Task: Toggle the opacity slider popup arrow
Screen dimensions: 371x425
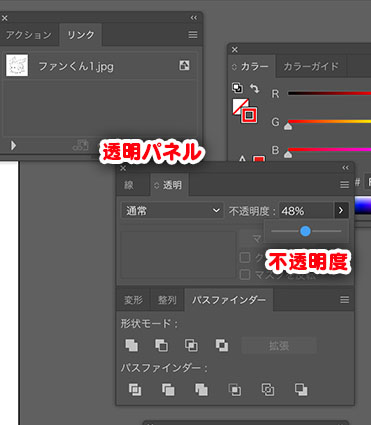Action: 341,211
